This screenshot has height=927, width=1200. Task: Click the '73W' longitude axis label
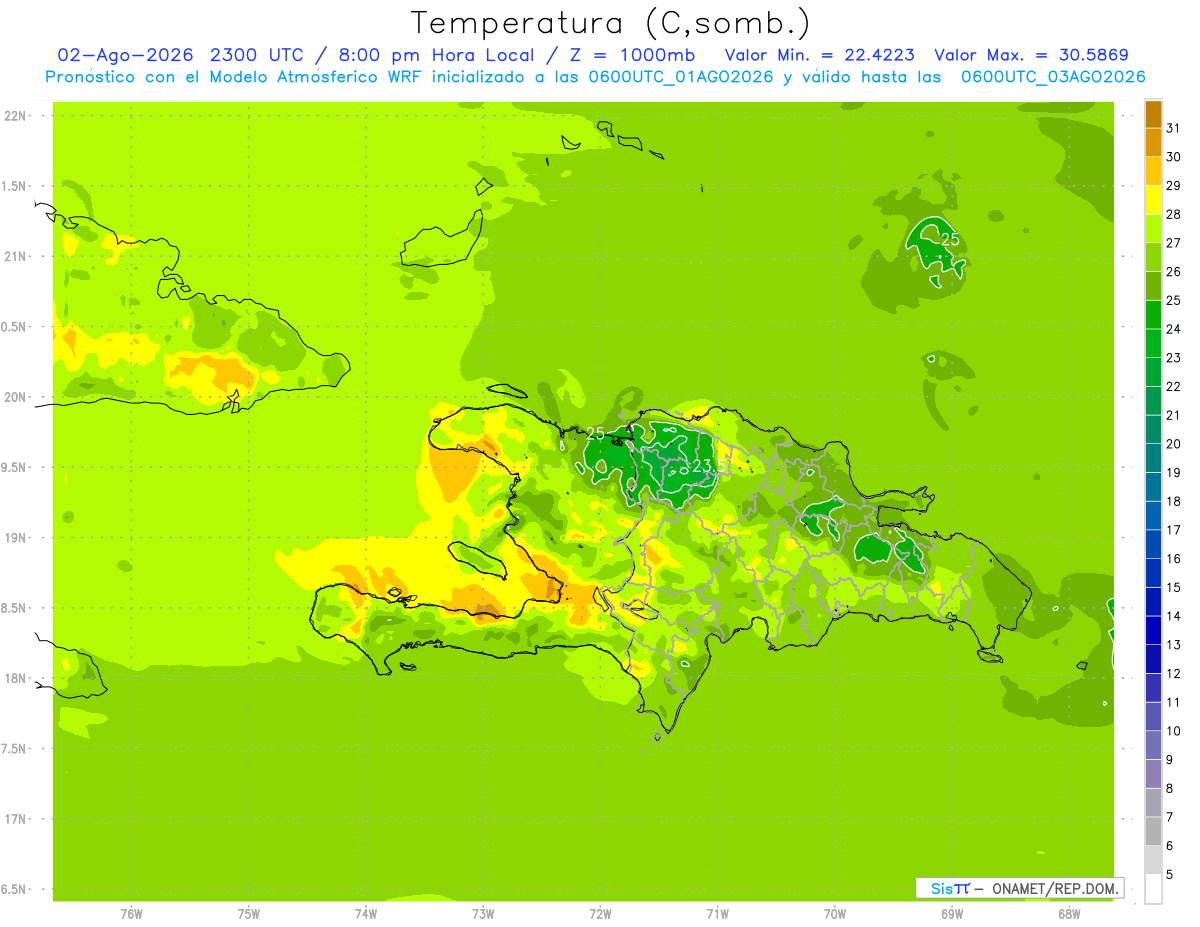[483, 913]
